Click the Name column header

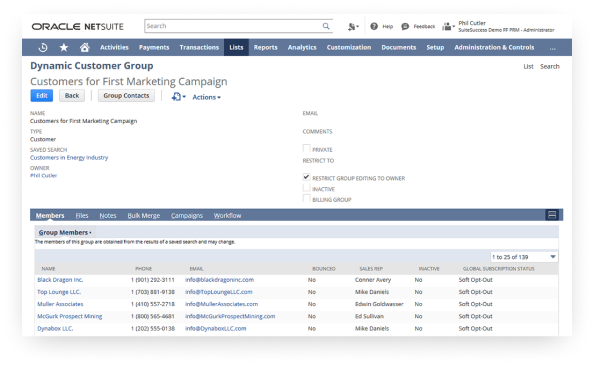(48, 269)
